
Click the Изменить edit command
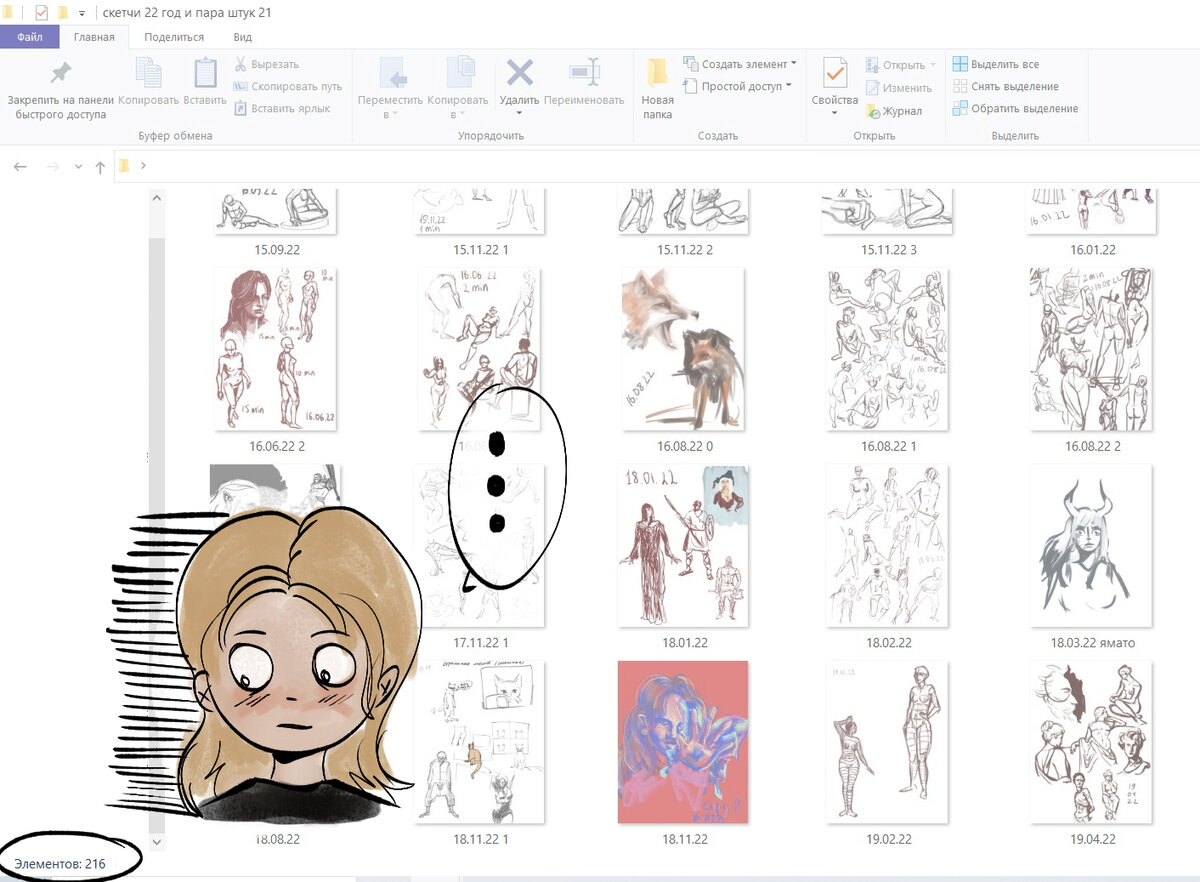[x=899, y=88]
